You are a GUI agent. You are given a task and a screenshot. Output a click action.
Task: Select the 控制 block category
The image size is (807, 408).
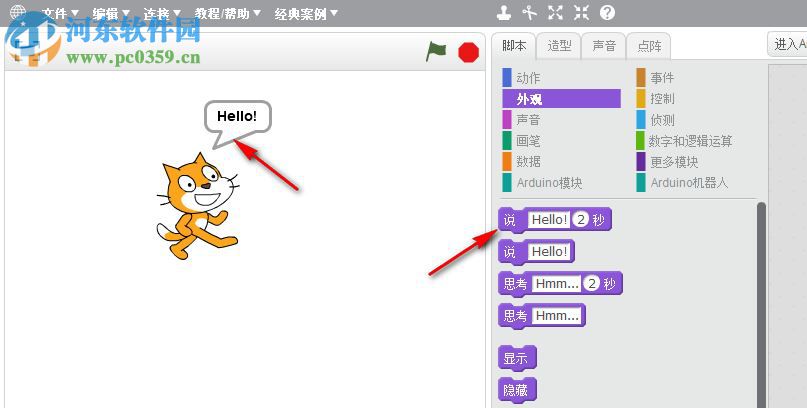coord(695,99)
